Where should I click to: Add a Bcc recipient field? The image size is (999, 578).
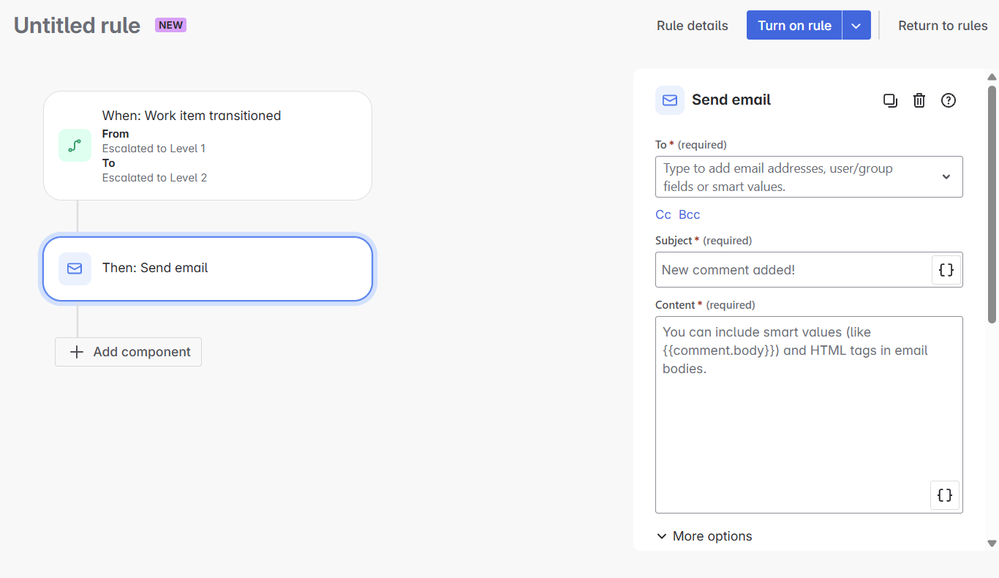[x=689, y=215]
